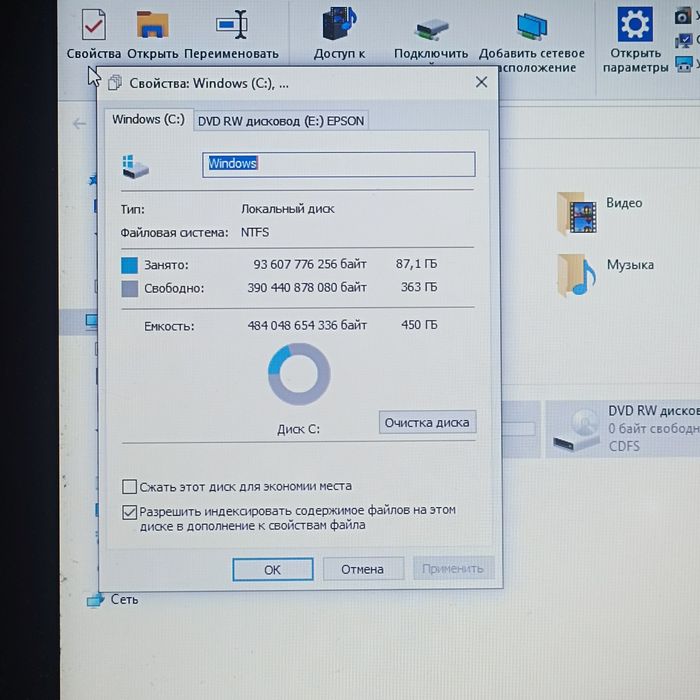Click the 484 048 654 336 байт value

click(307, 325)
